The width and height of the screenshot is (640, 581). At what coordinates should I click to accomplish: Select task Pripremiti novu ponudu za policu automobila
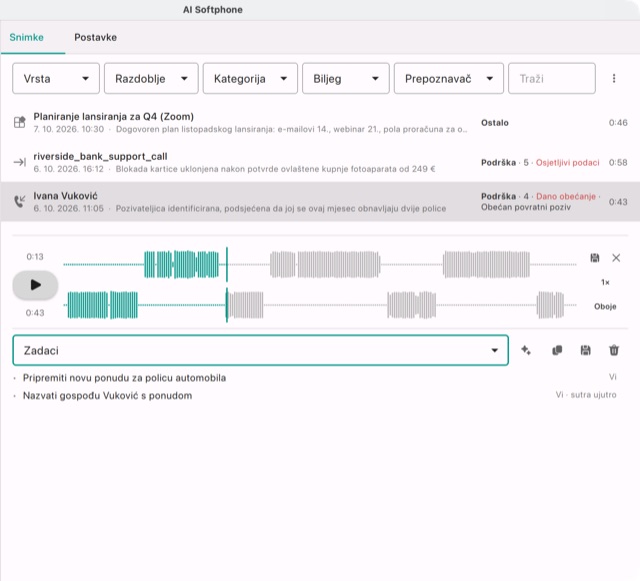click(124, 378)
